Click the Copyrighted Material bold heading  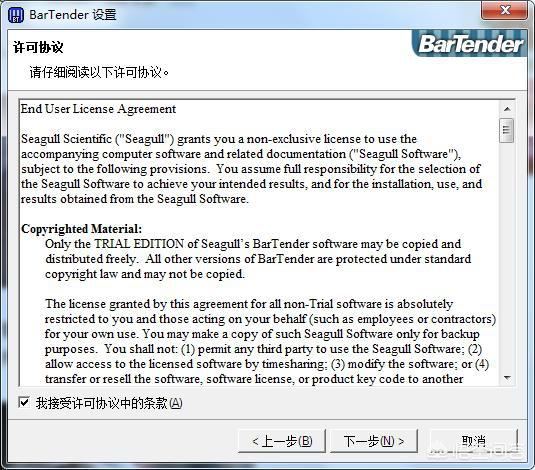[x=81, y=229]
